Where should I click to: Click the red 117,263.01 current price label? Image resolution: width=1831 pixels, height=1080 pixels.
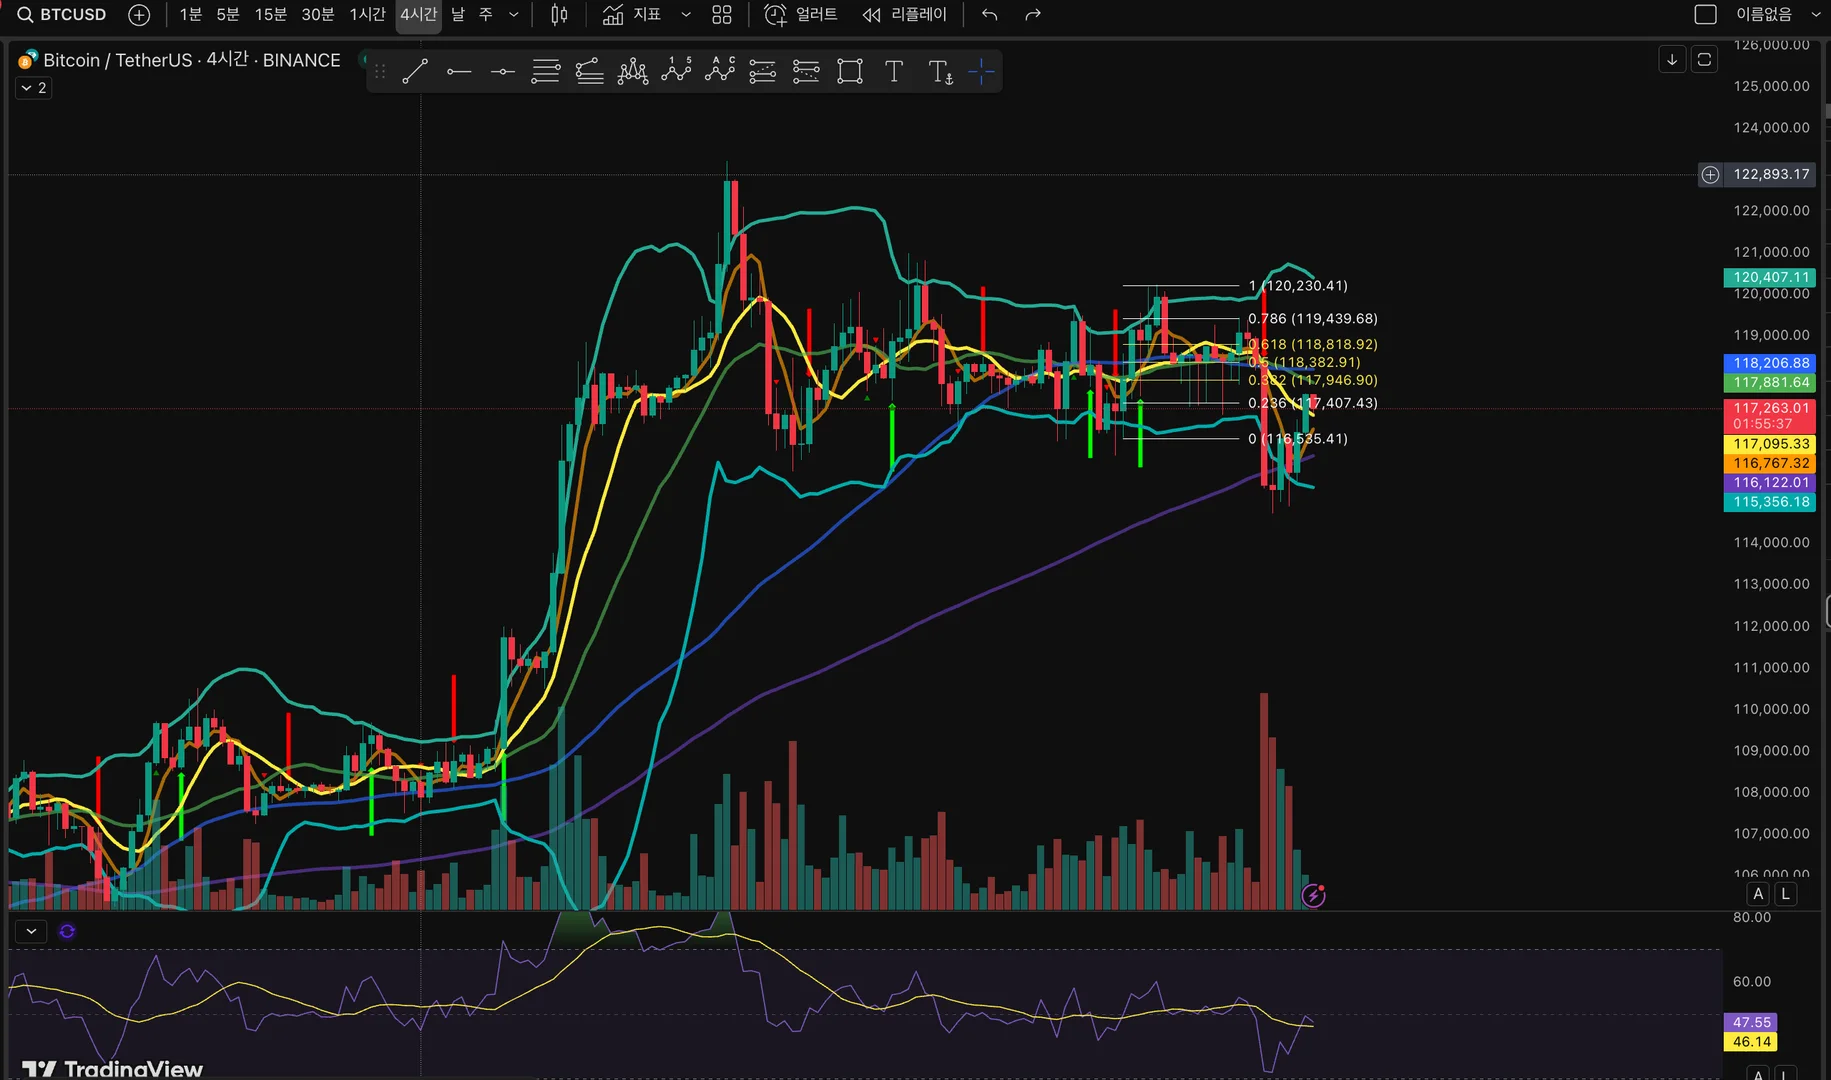click(x=1770, y=415)
